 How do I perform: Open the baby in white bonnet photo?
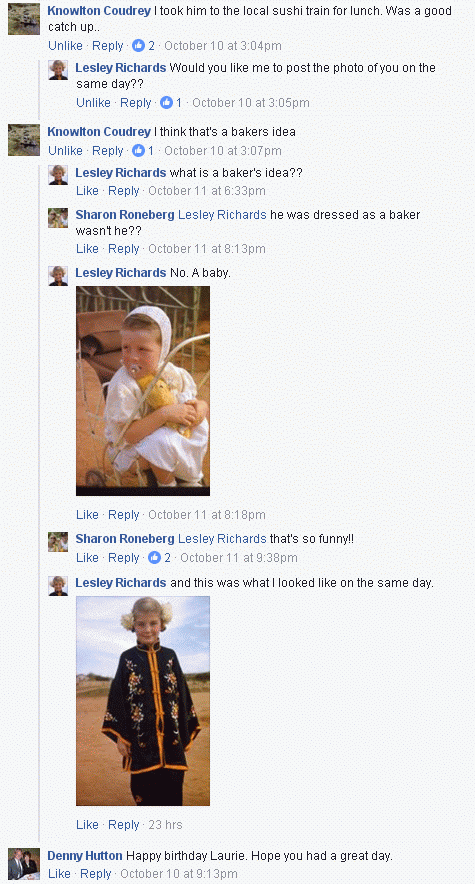143,391
